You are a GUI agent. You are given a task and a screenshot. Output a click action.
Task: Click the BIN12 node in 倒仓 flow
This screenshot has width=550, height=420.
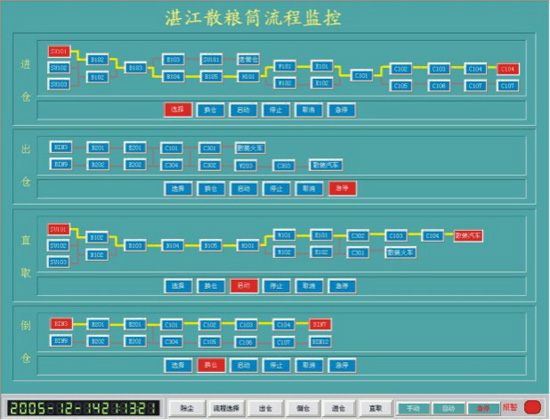(321, 341)
